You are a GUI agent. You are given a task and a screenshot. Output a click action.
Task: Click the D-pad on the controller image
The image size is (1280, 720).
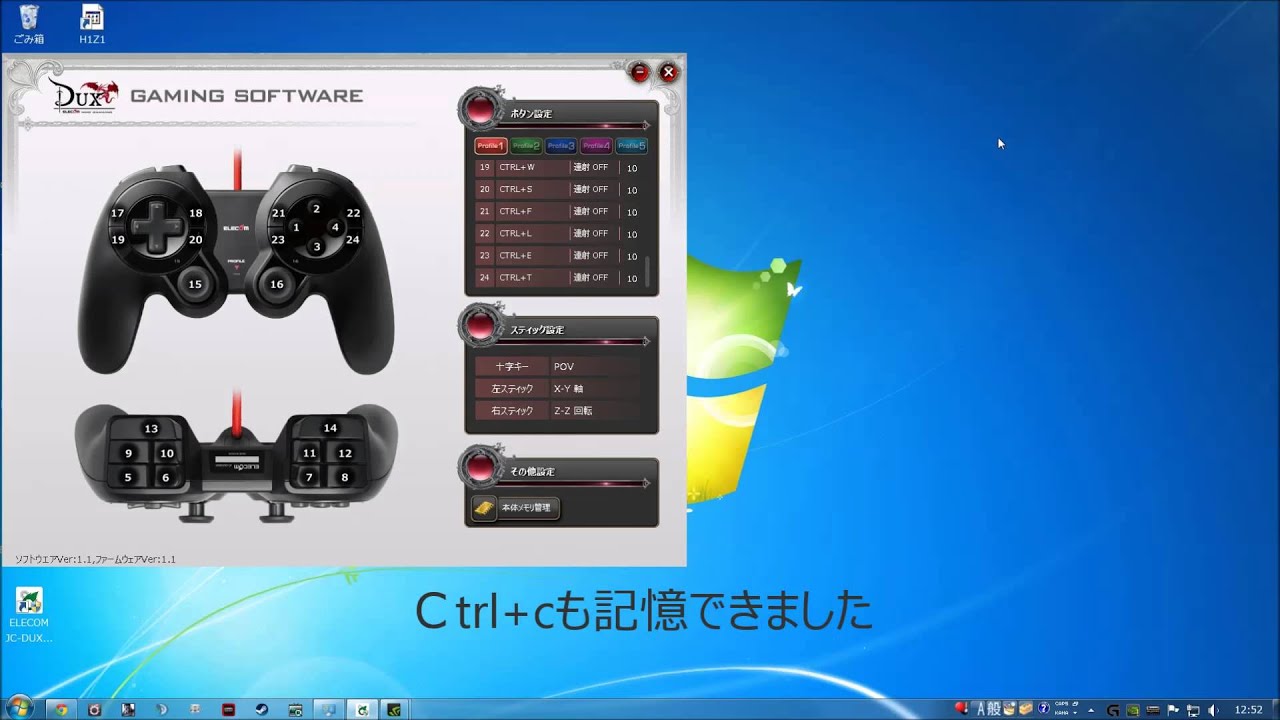coord(155,226)
